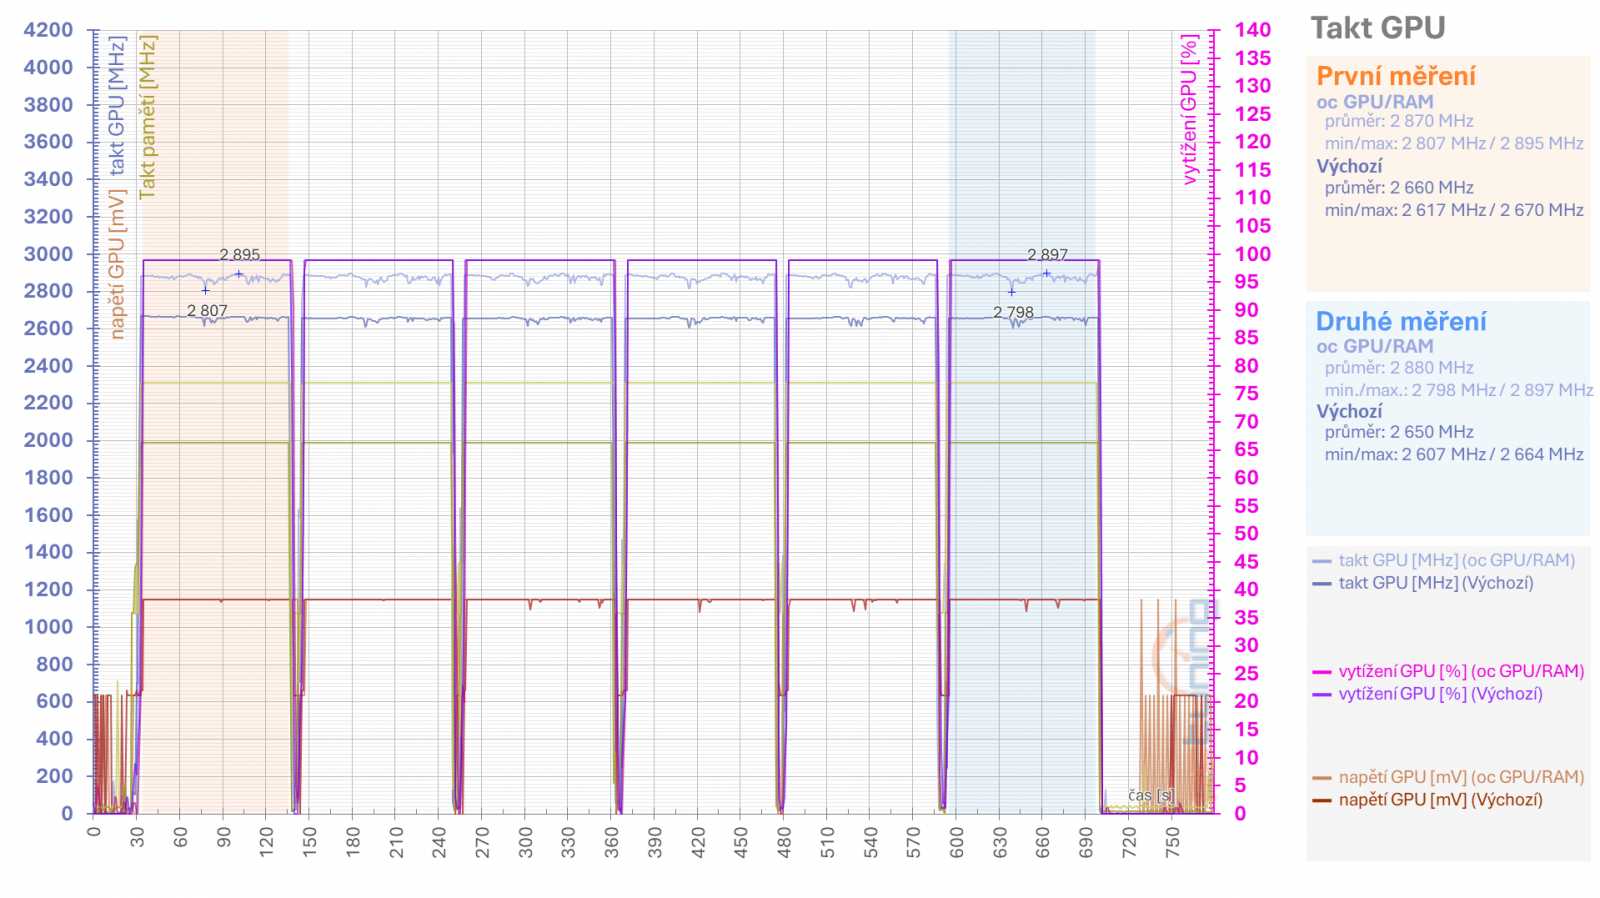Click the '3000' left axis value
Screen dimensions: 1600x898
[48, 254]
